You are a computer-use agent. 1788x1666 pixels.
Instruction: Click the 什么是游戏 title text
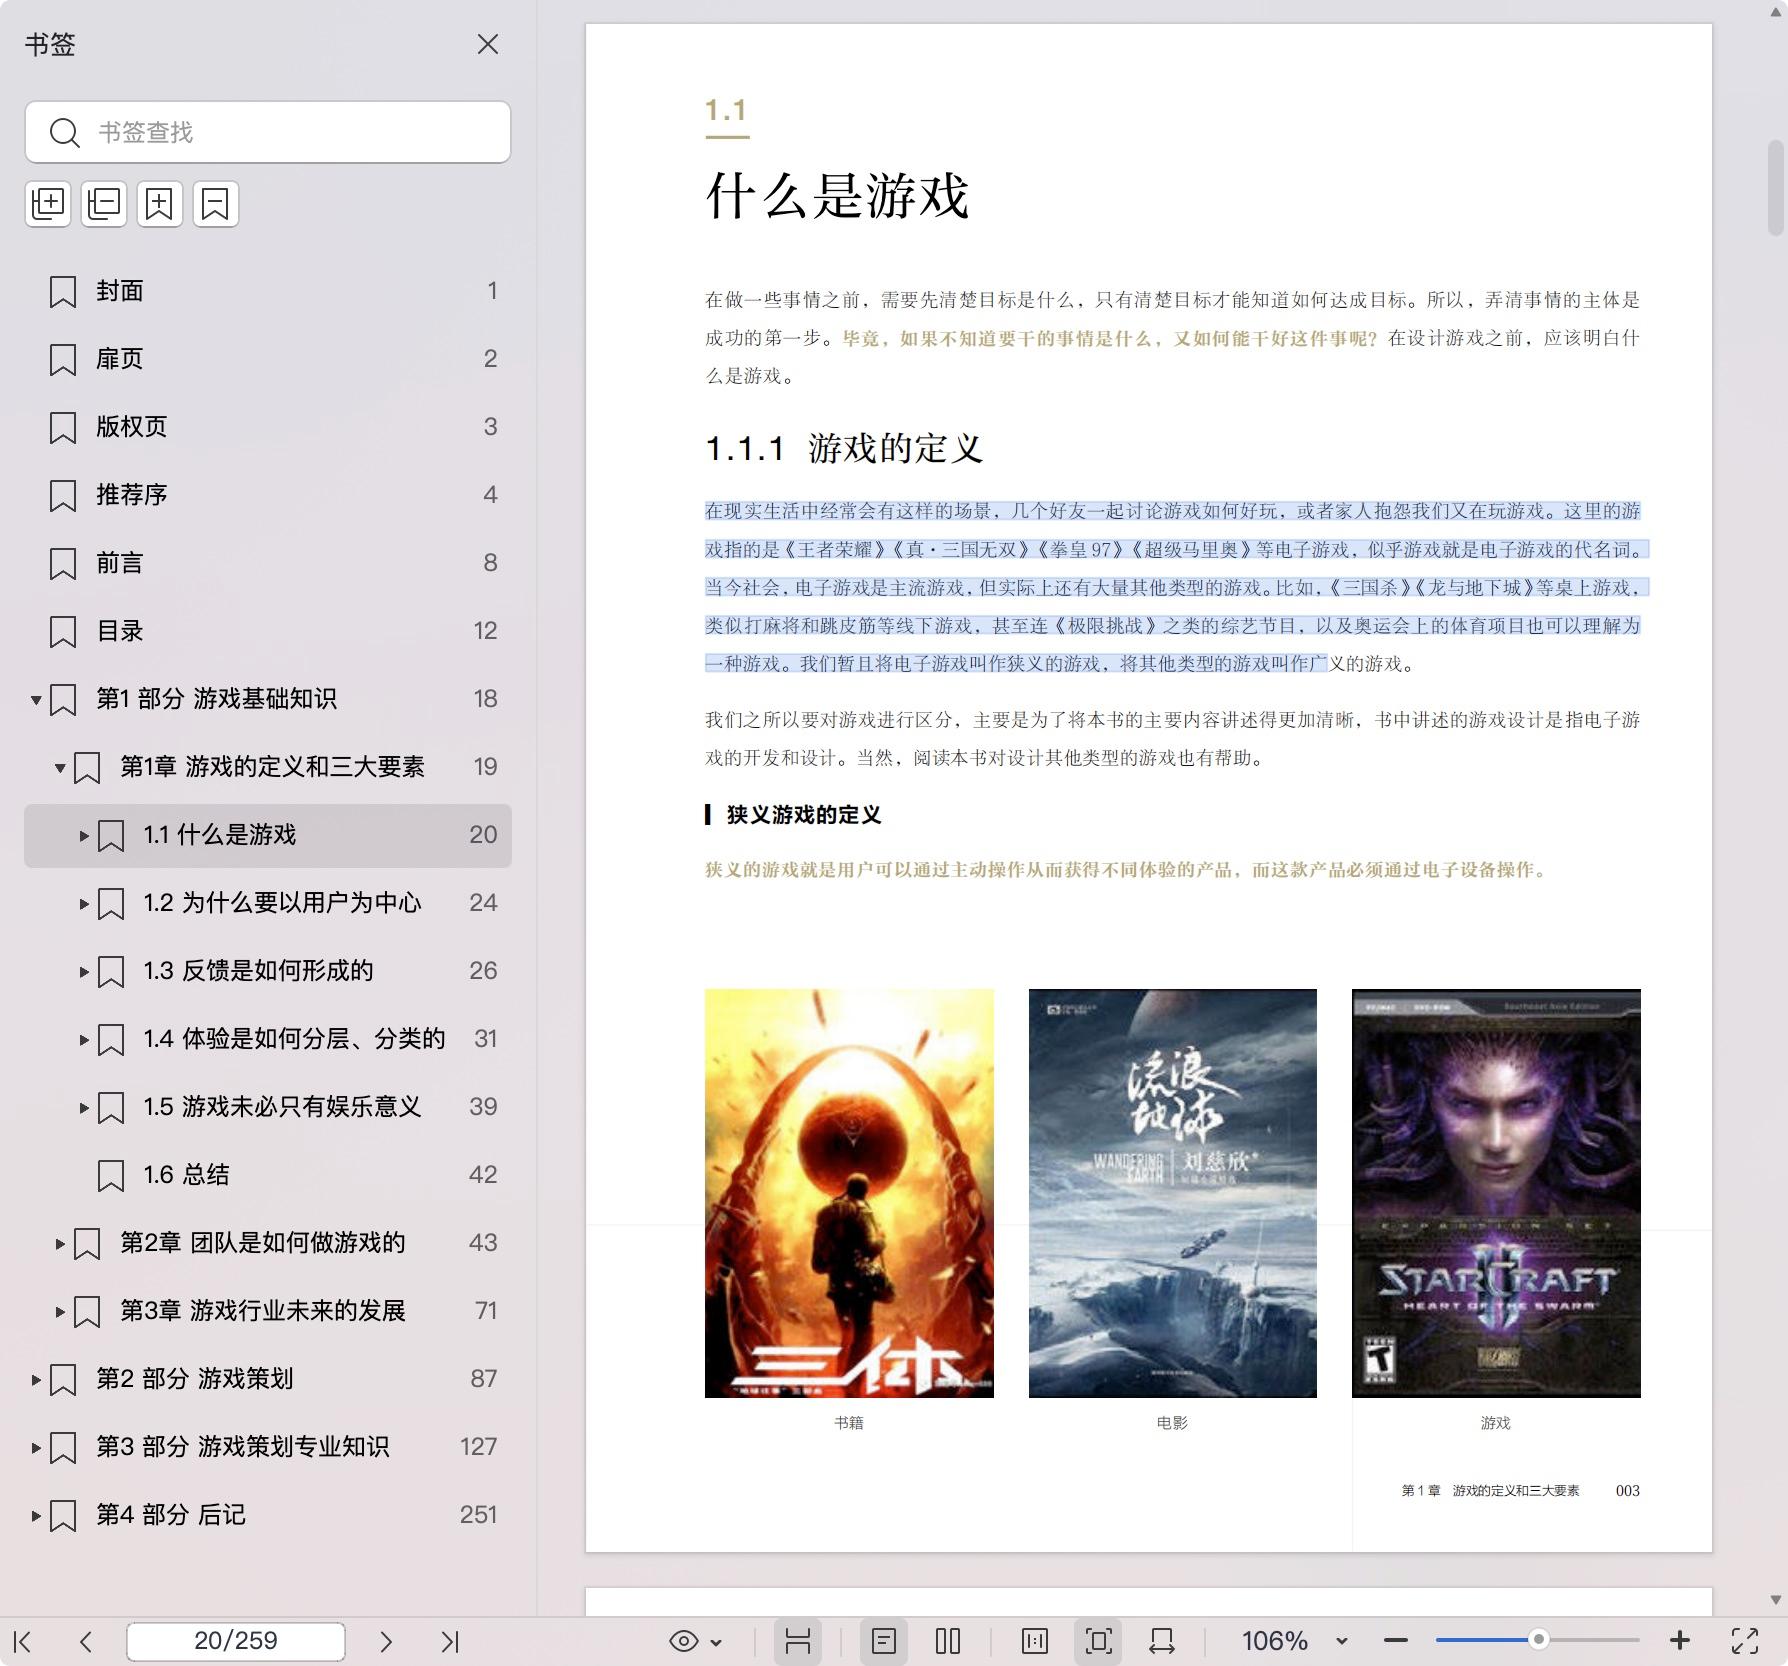click(838, 195)
